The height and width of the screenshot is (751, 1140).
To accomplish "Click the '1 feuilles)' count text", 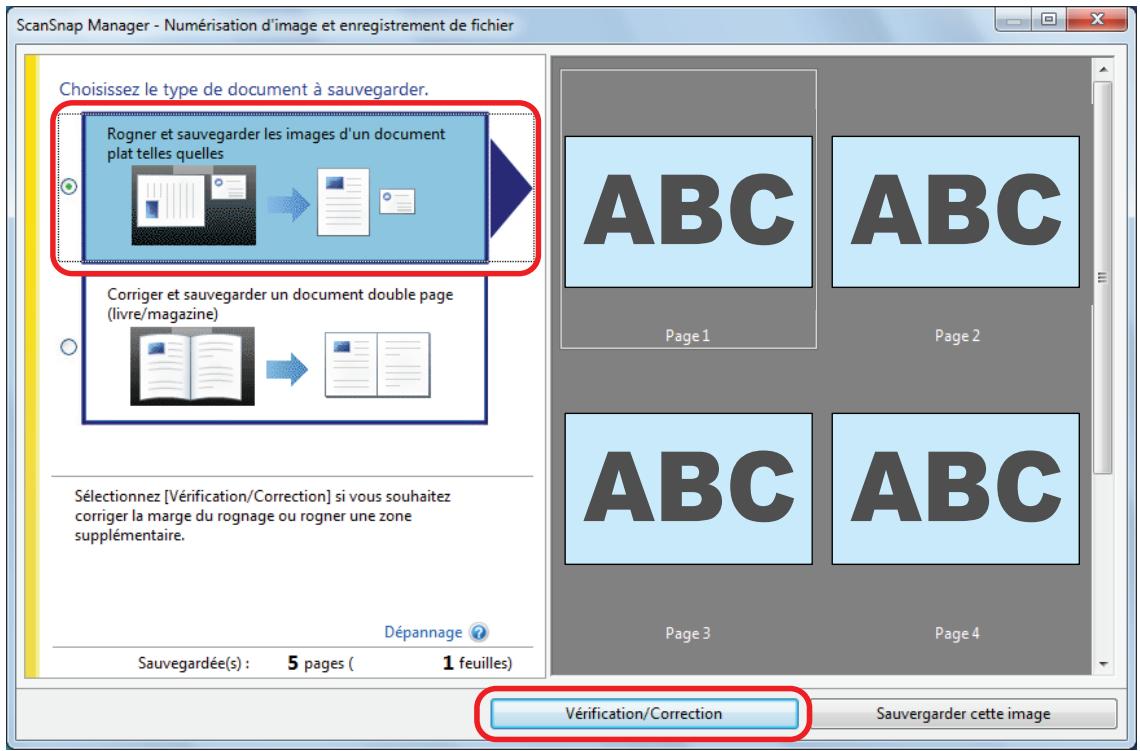I will (x=478, y=663).
